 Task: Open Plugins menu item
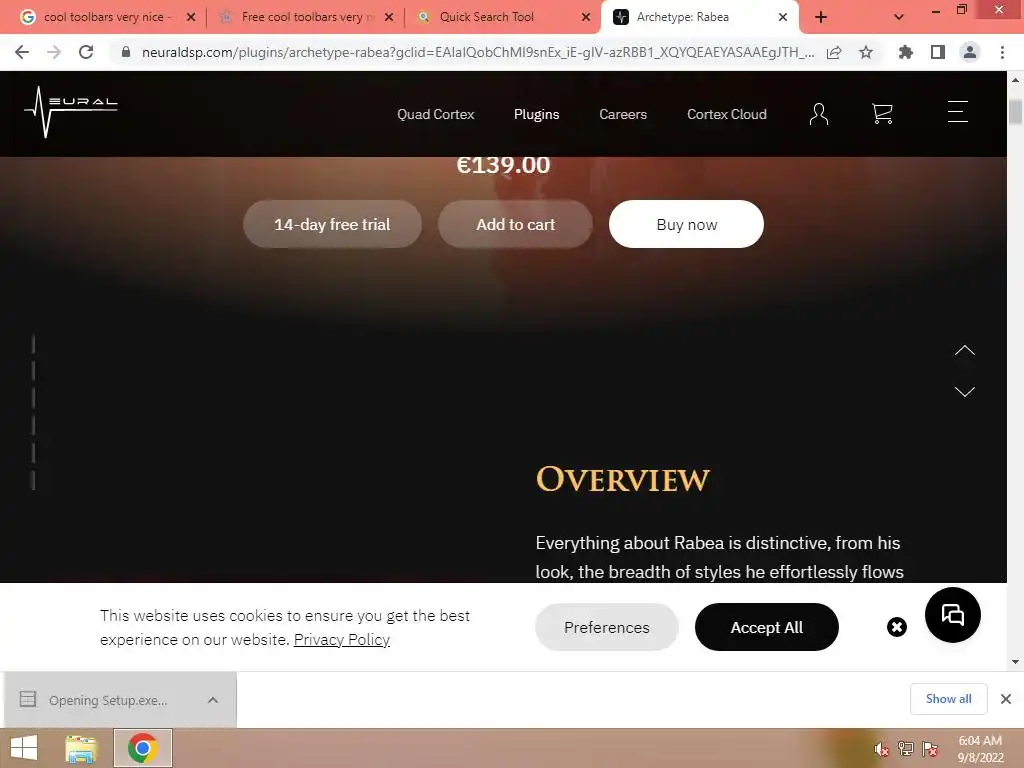(x=536, y=114)
